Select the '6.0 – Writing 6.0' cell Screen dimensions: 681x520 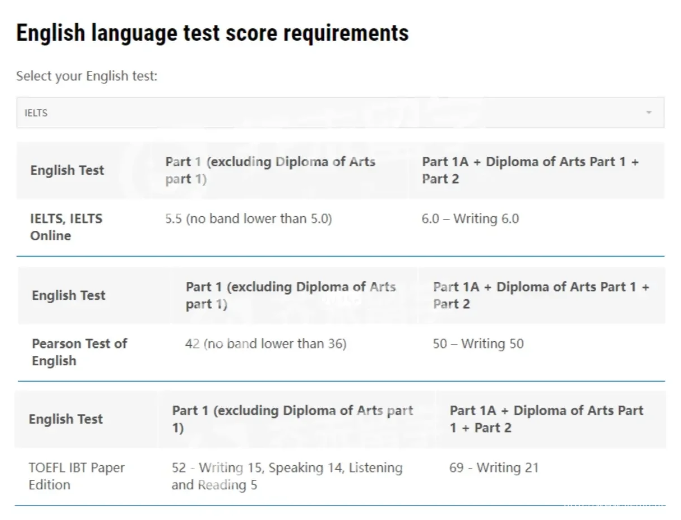470,218
